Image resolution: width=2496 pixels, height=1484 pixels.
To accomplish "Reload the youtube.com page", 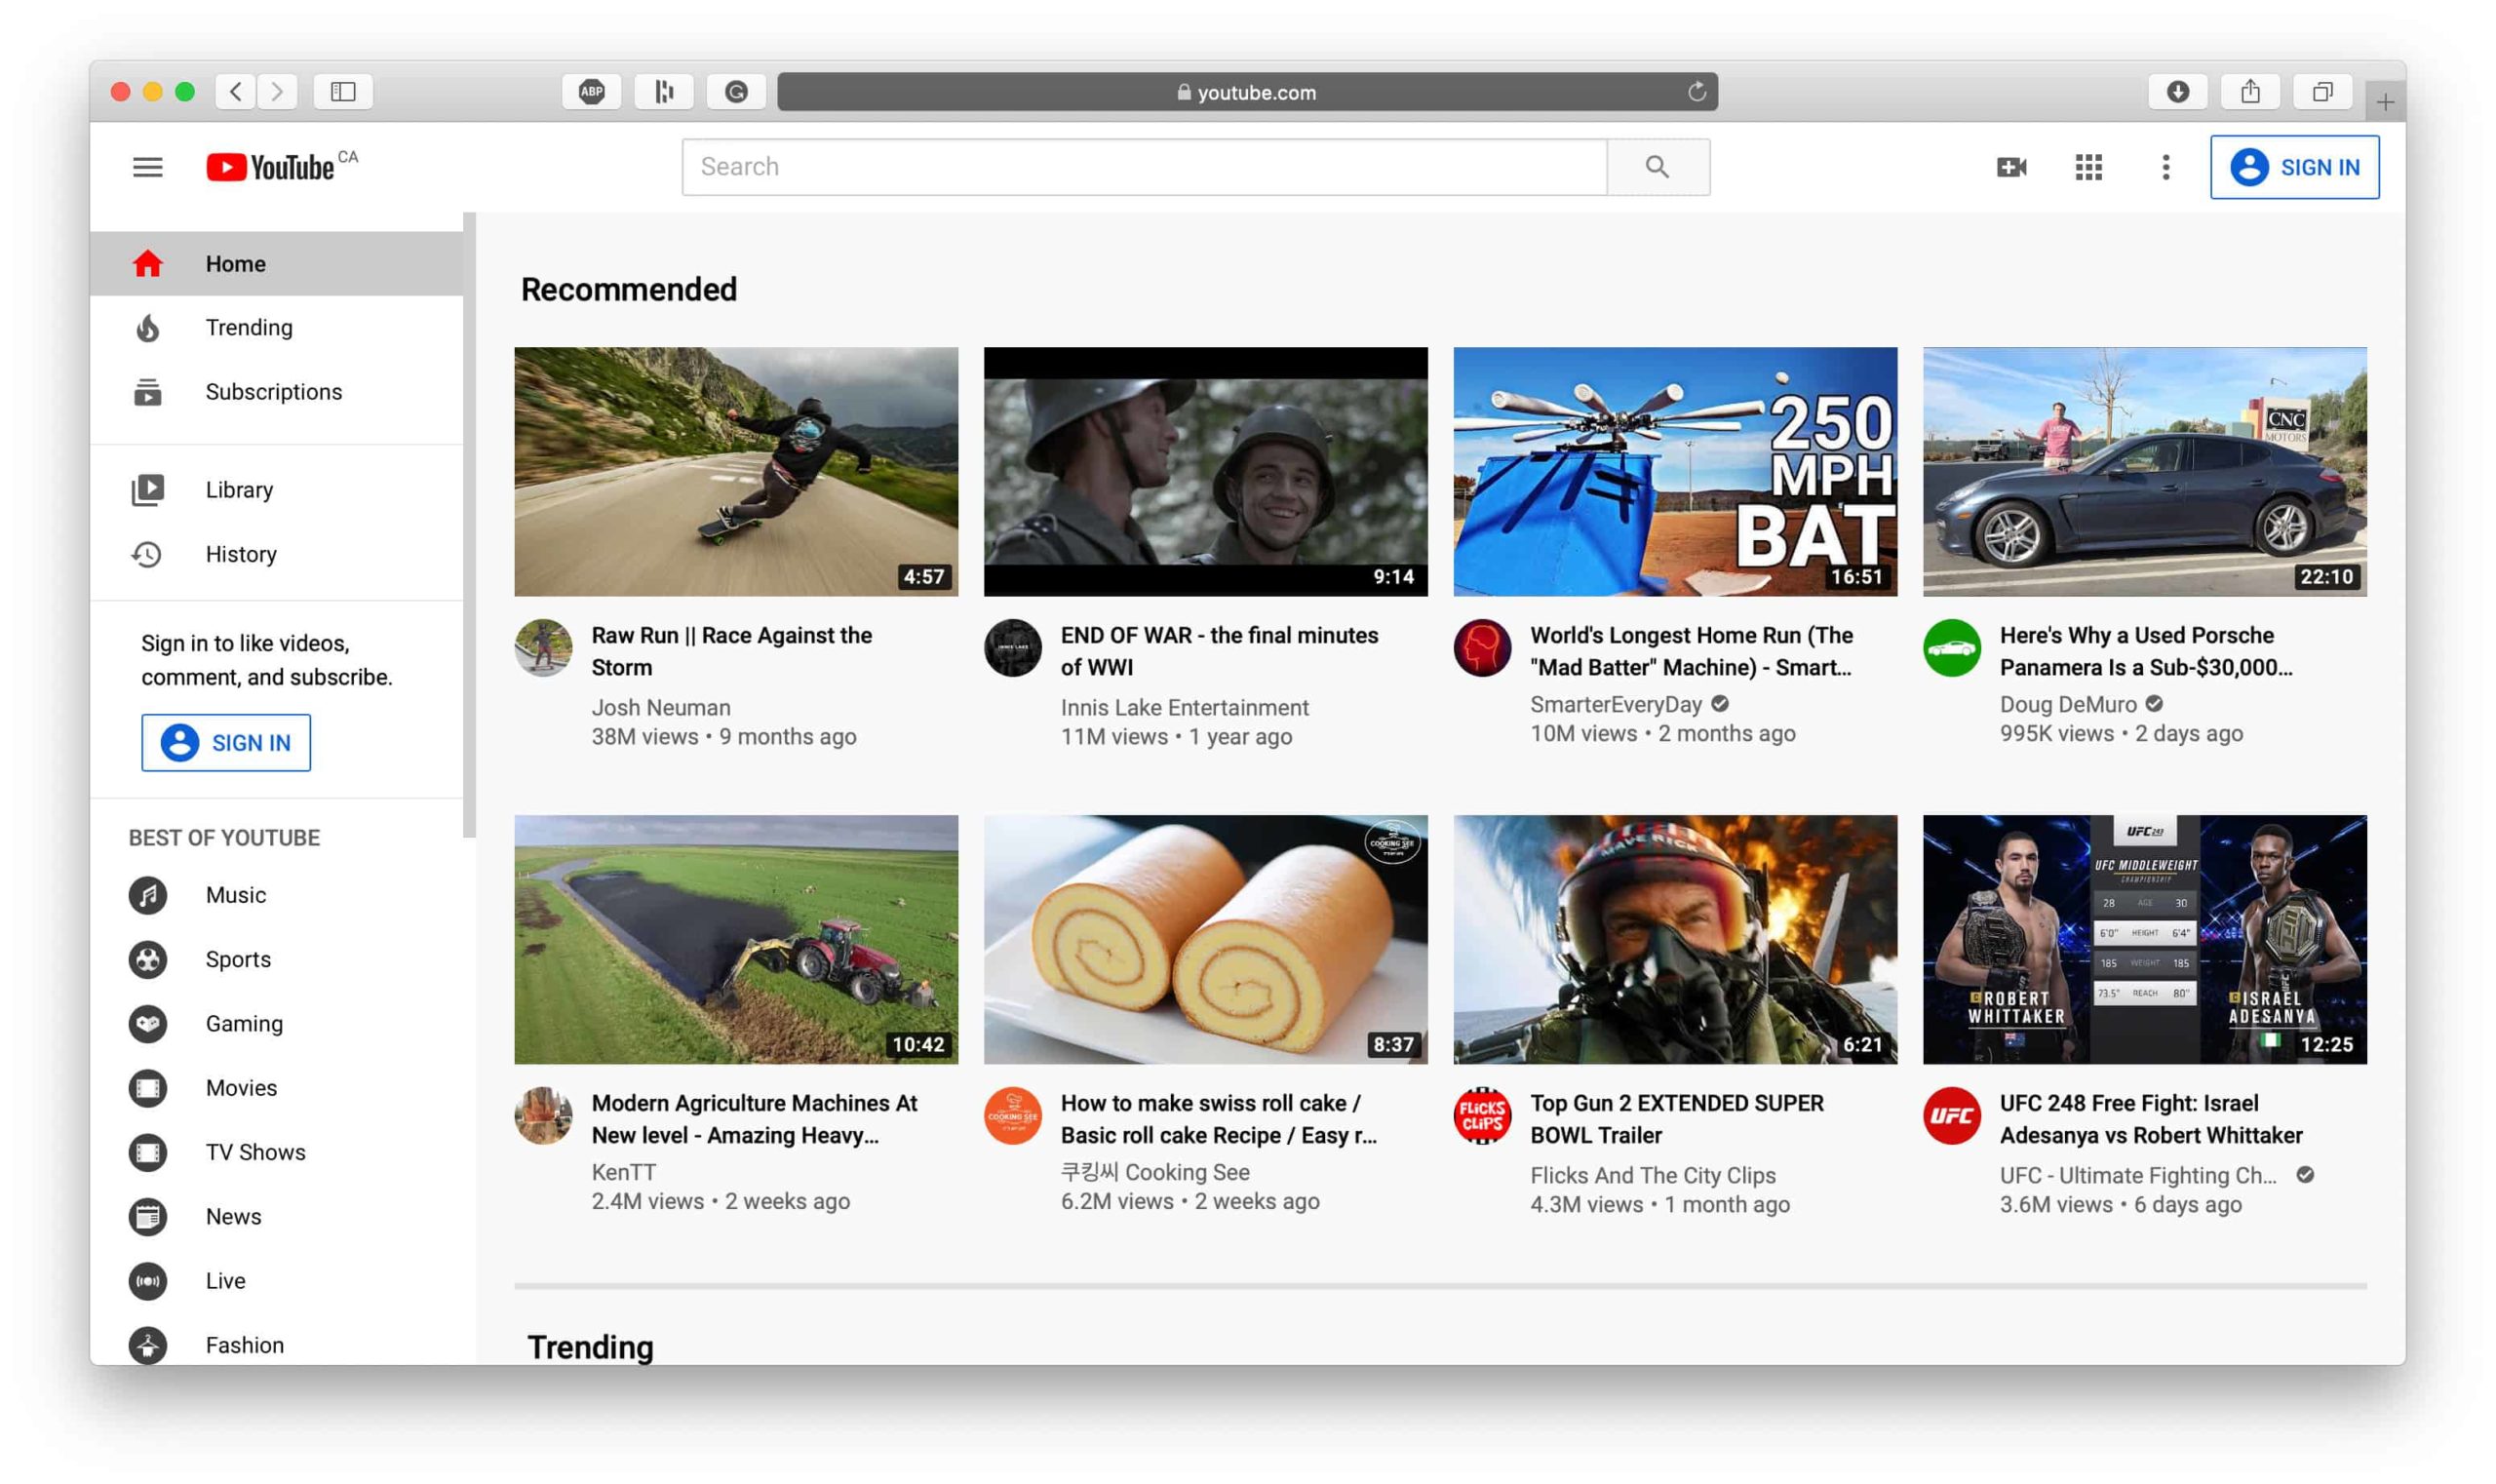I will (x=1696, y=92).
